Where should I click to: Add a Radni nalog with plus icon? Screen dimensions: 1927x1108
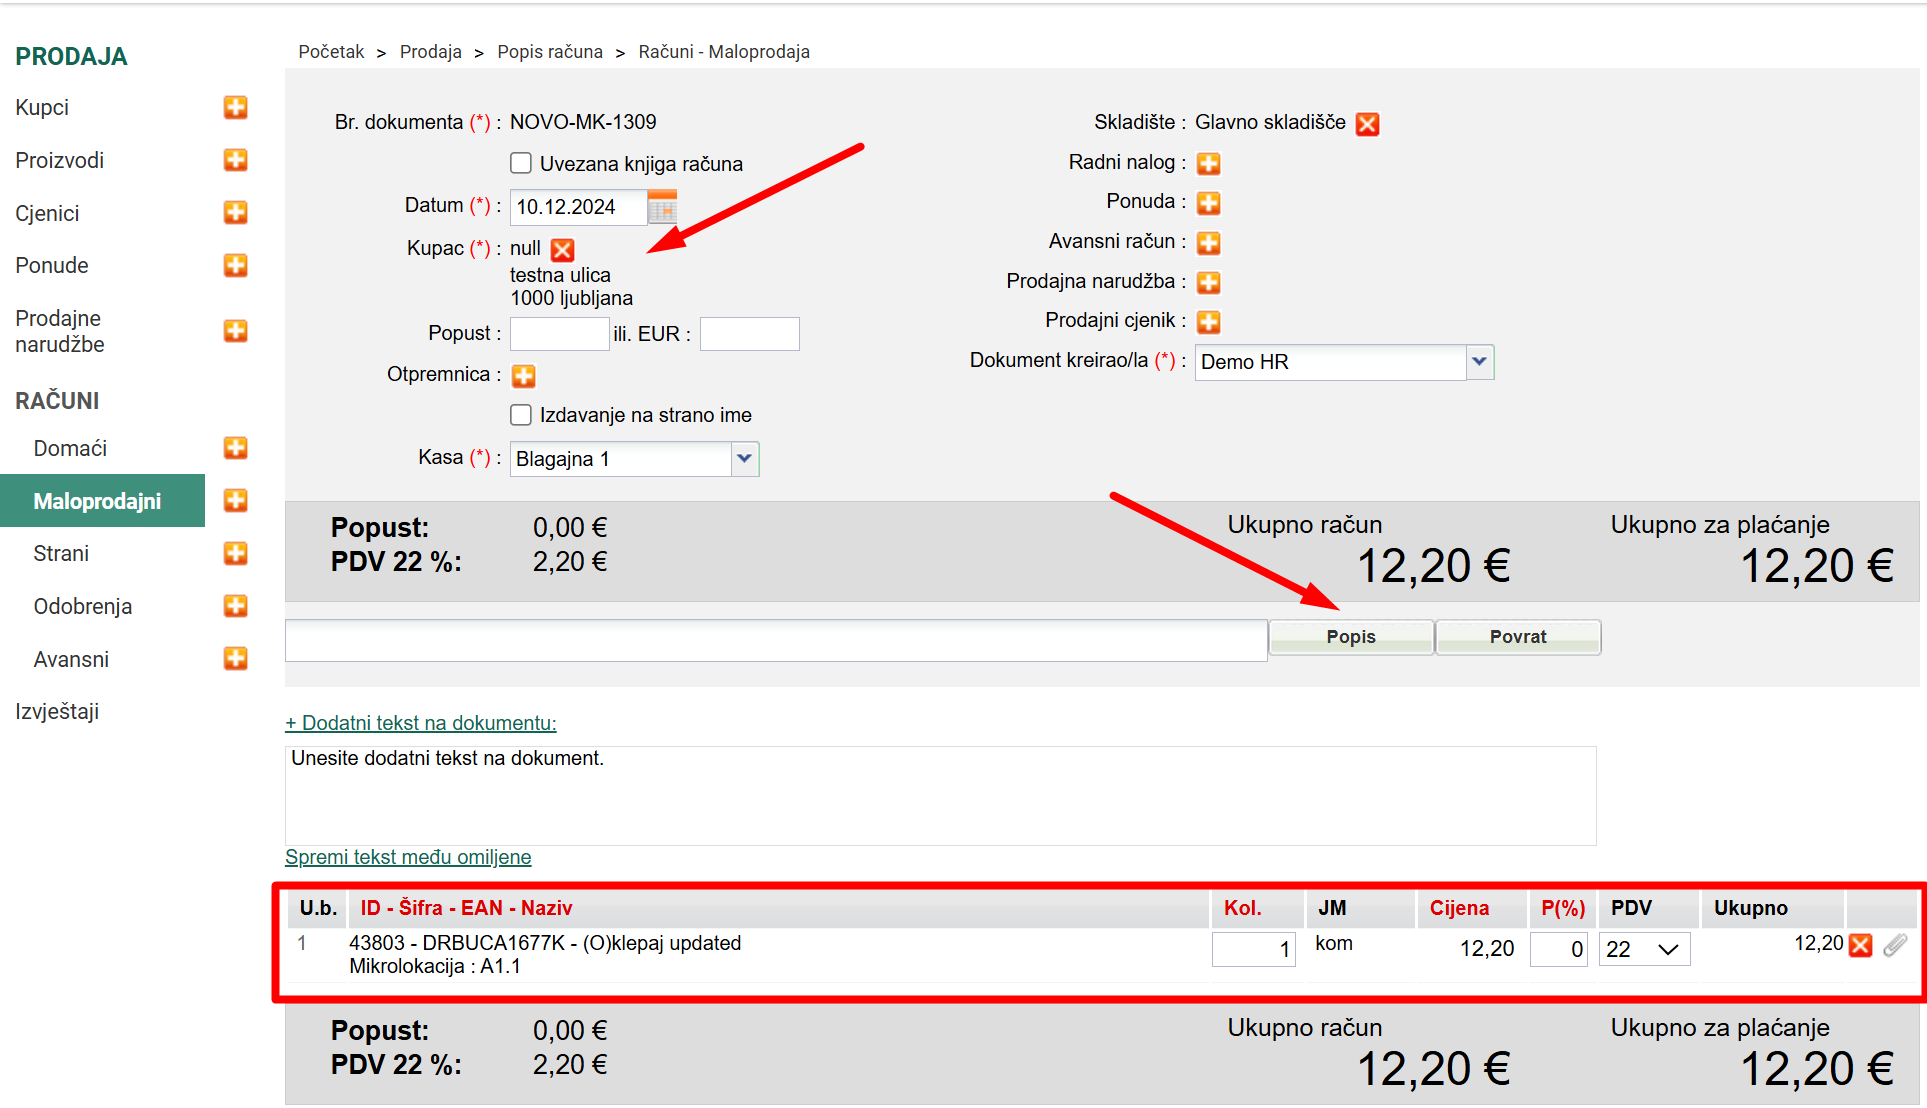[x=1208, y=163]
